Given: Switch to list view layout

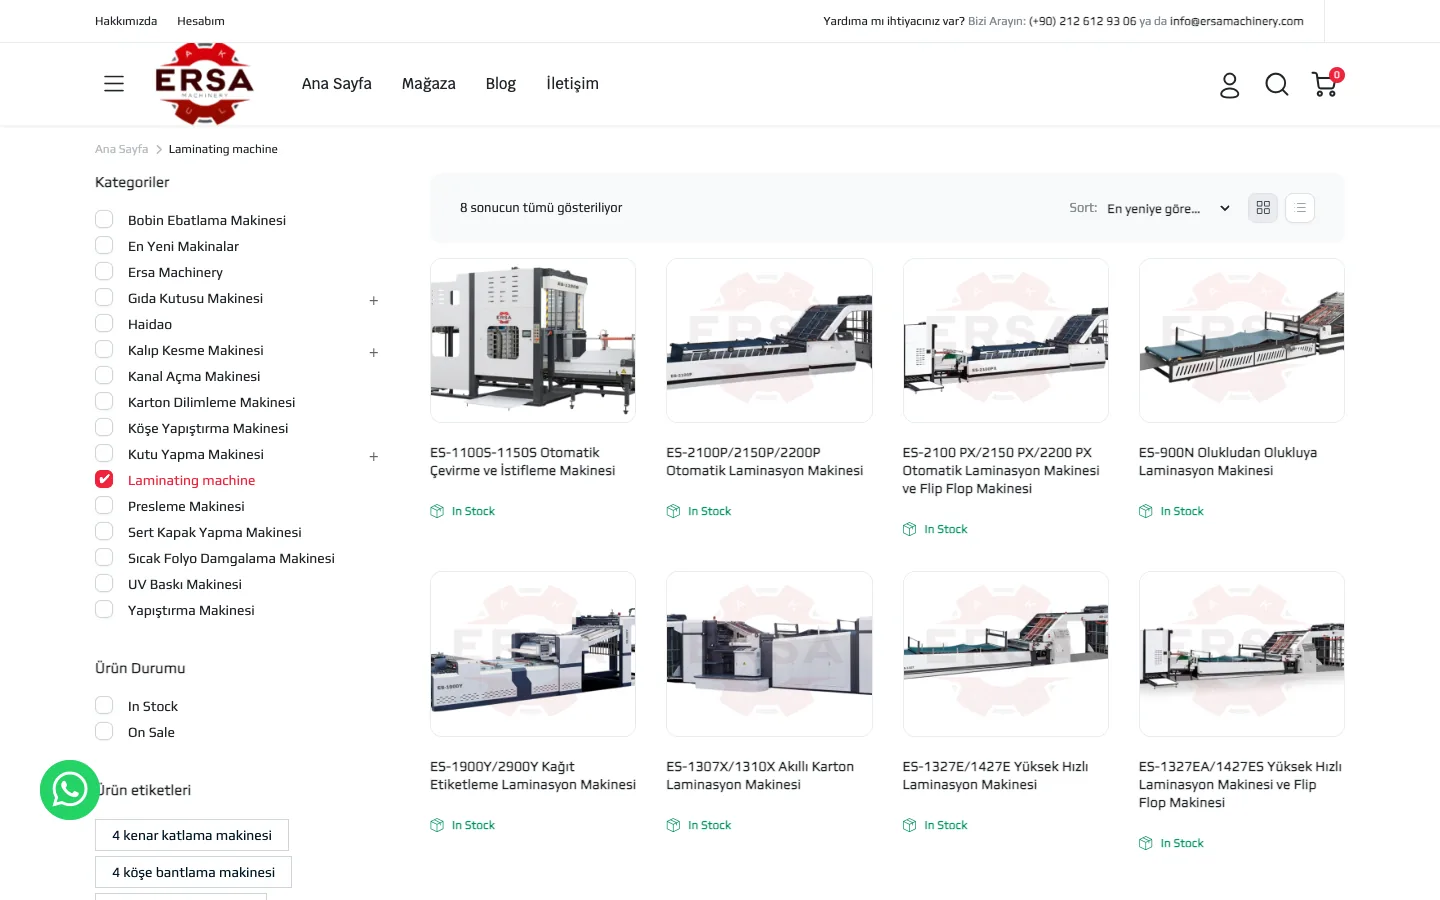Looking at the screenshot, I should 1300,208.
